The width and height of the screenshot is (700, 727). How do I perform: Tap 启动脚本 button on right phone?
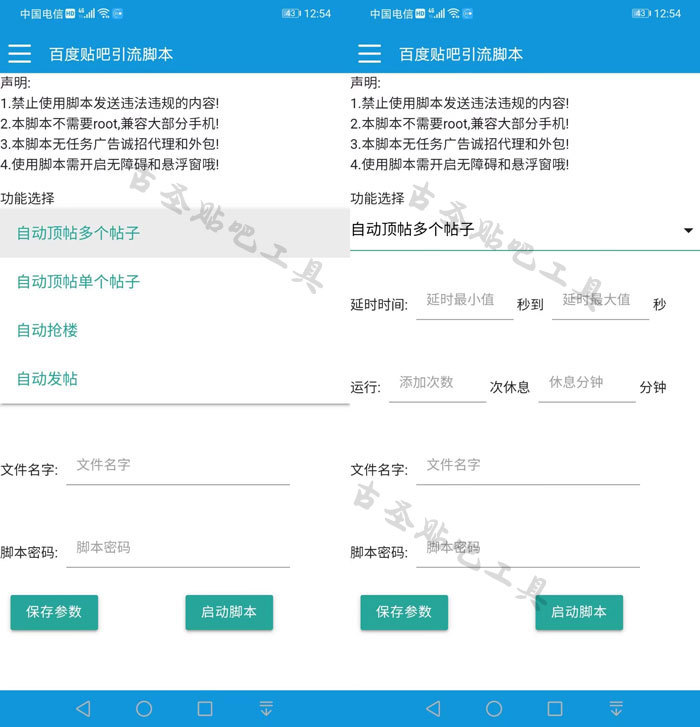coord(579,612)
